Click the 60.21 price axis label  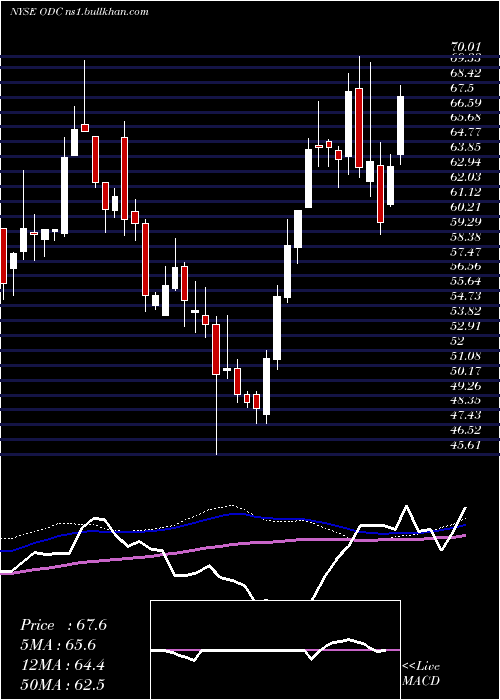[x=467, y=207]
